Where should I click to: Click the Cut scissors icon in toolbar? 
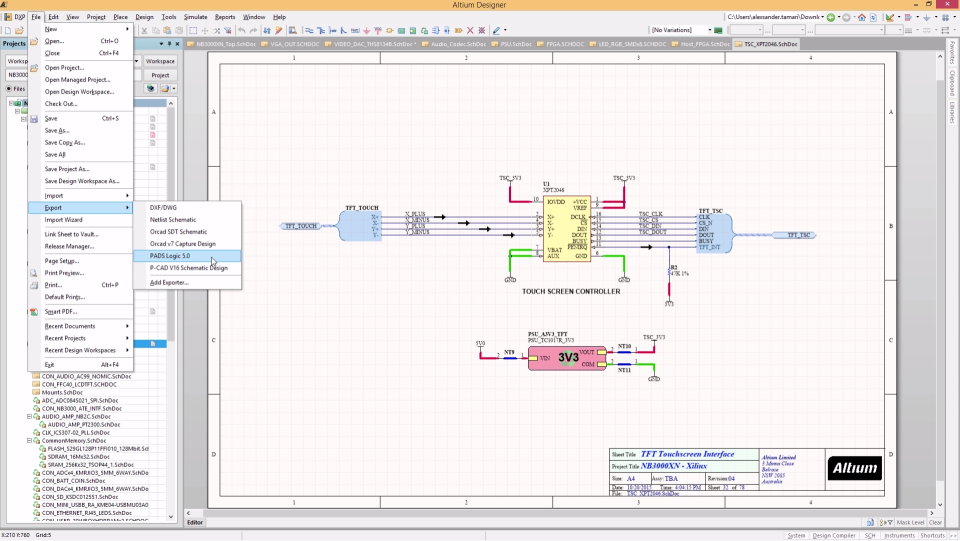144,30
